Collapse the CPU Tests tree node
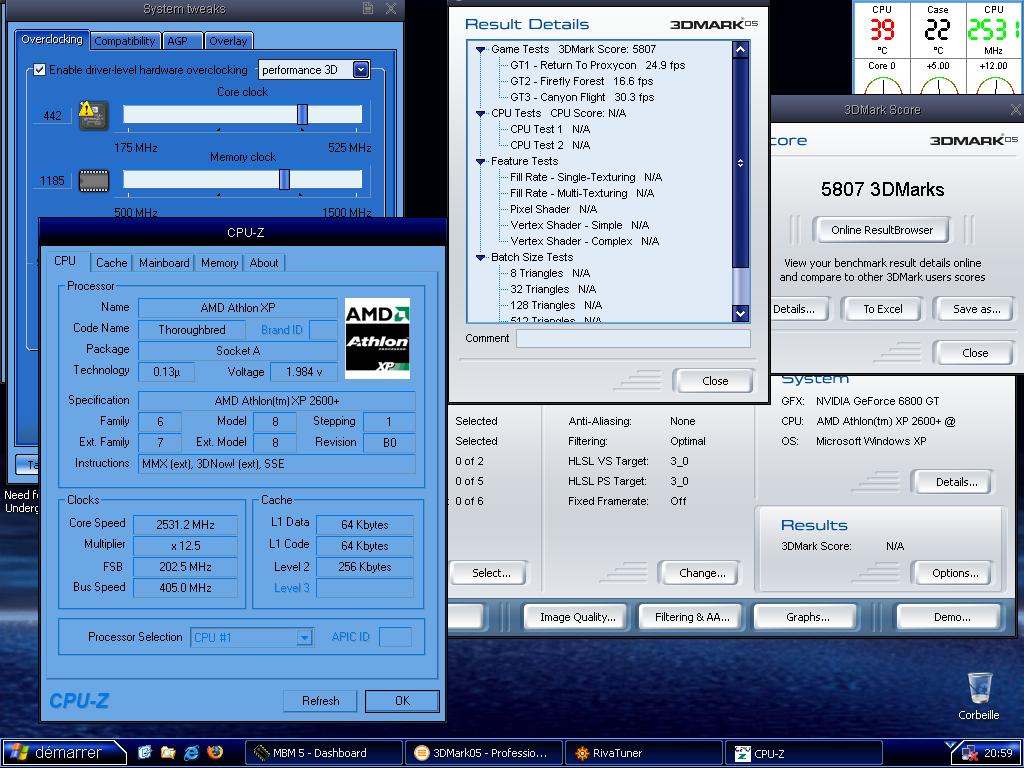 pos(481,114)
